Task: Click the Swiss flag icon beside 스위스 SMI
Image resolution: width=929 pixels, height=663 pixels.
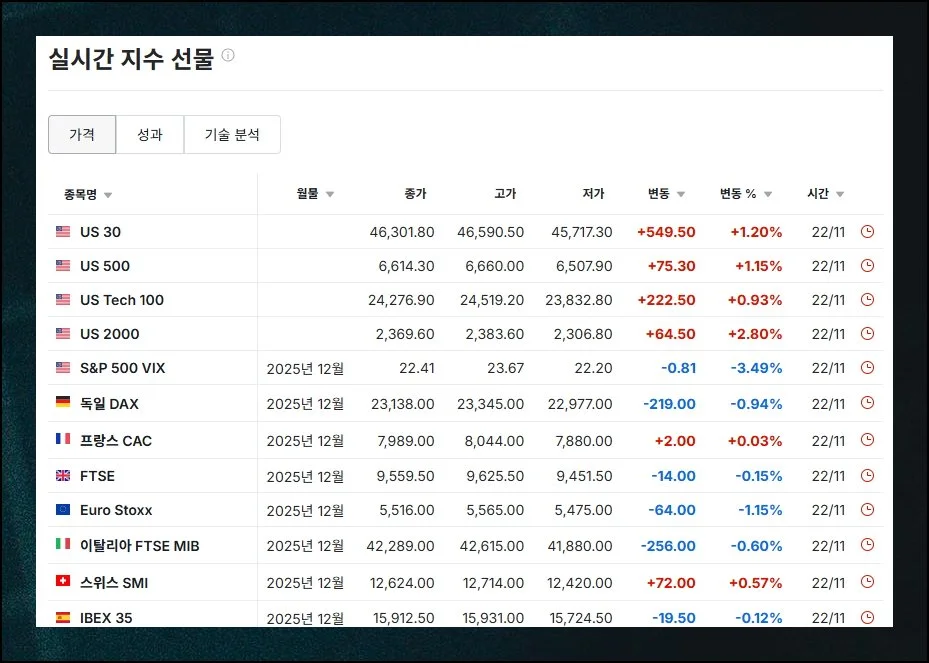Action: [63, 582]
